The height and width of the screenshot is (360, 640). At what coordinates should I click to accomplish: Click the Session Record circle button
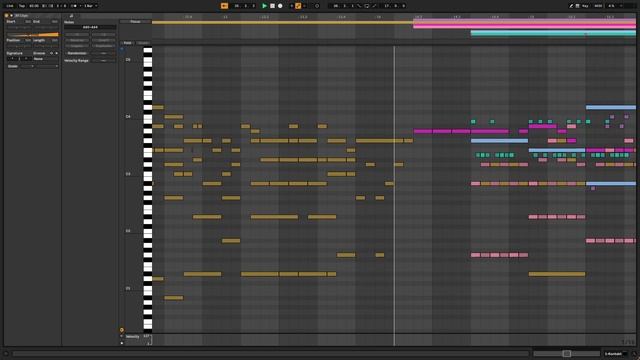pos(317,6)
